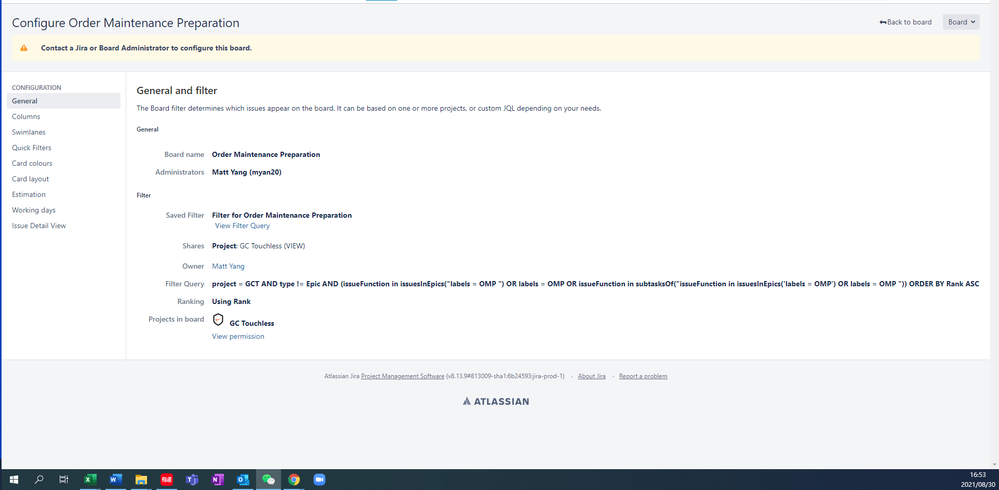Click the General and filter heading
999x490 pixels.
(177, 90)
